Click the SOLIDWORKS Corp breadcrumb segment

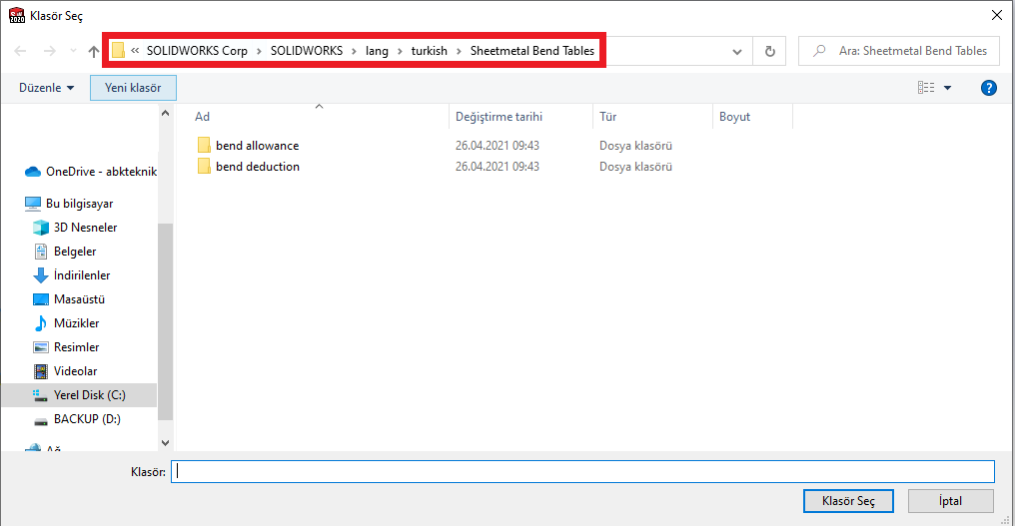point(196,50)
